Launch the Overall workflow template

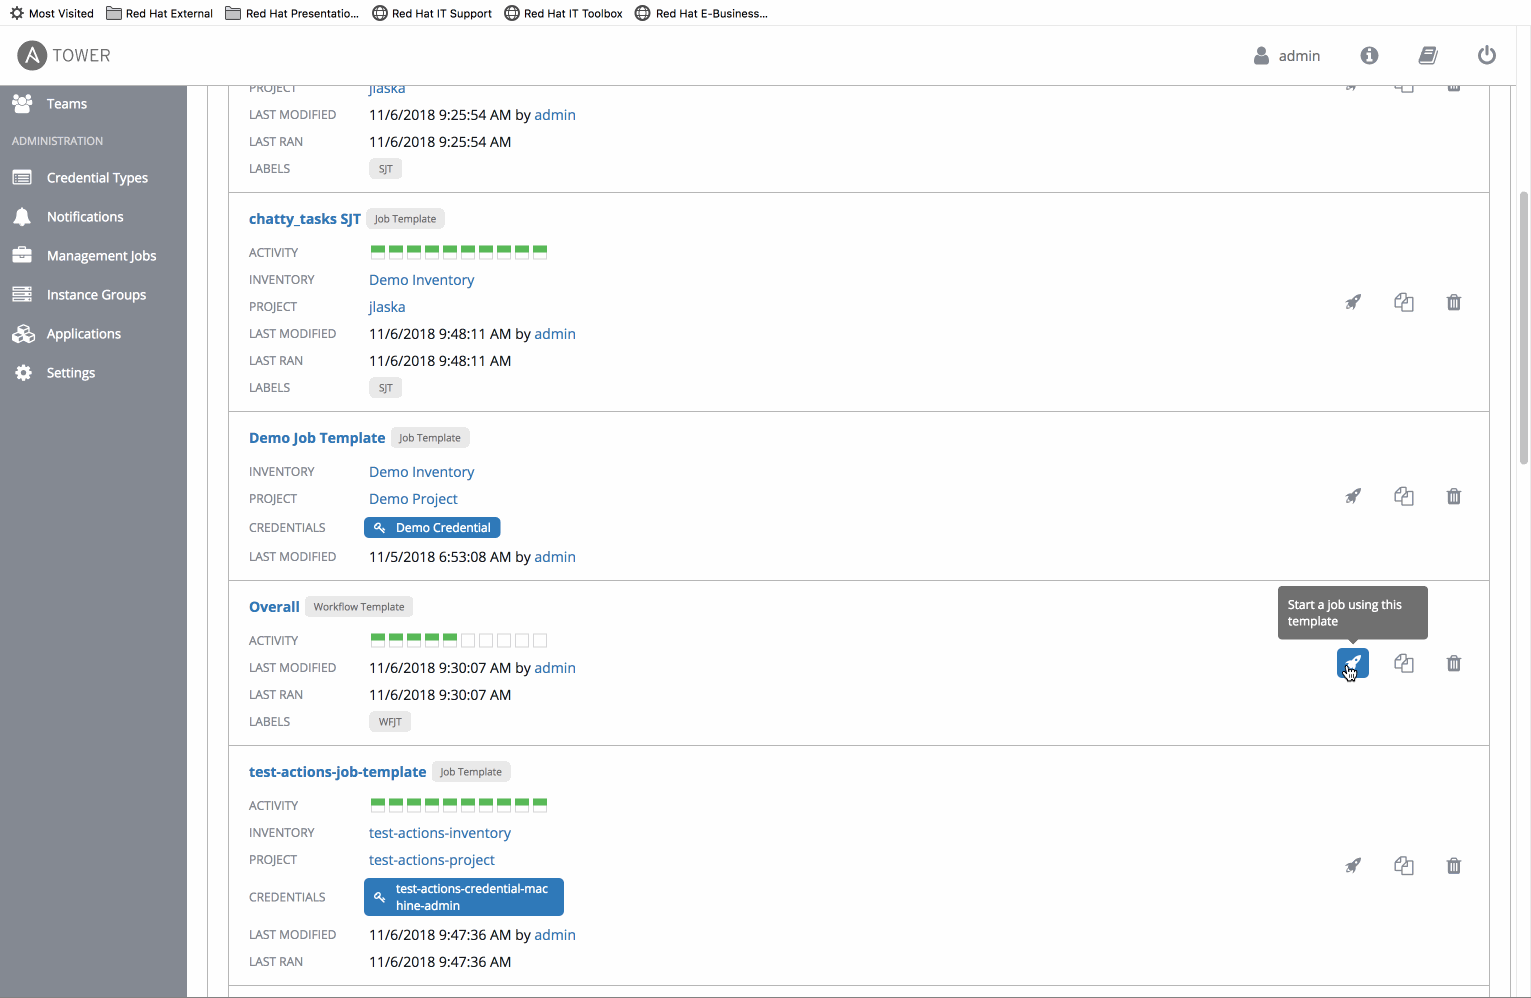(x=1353, y=663)
